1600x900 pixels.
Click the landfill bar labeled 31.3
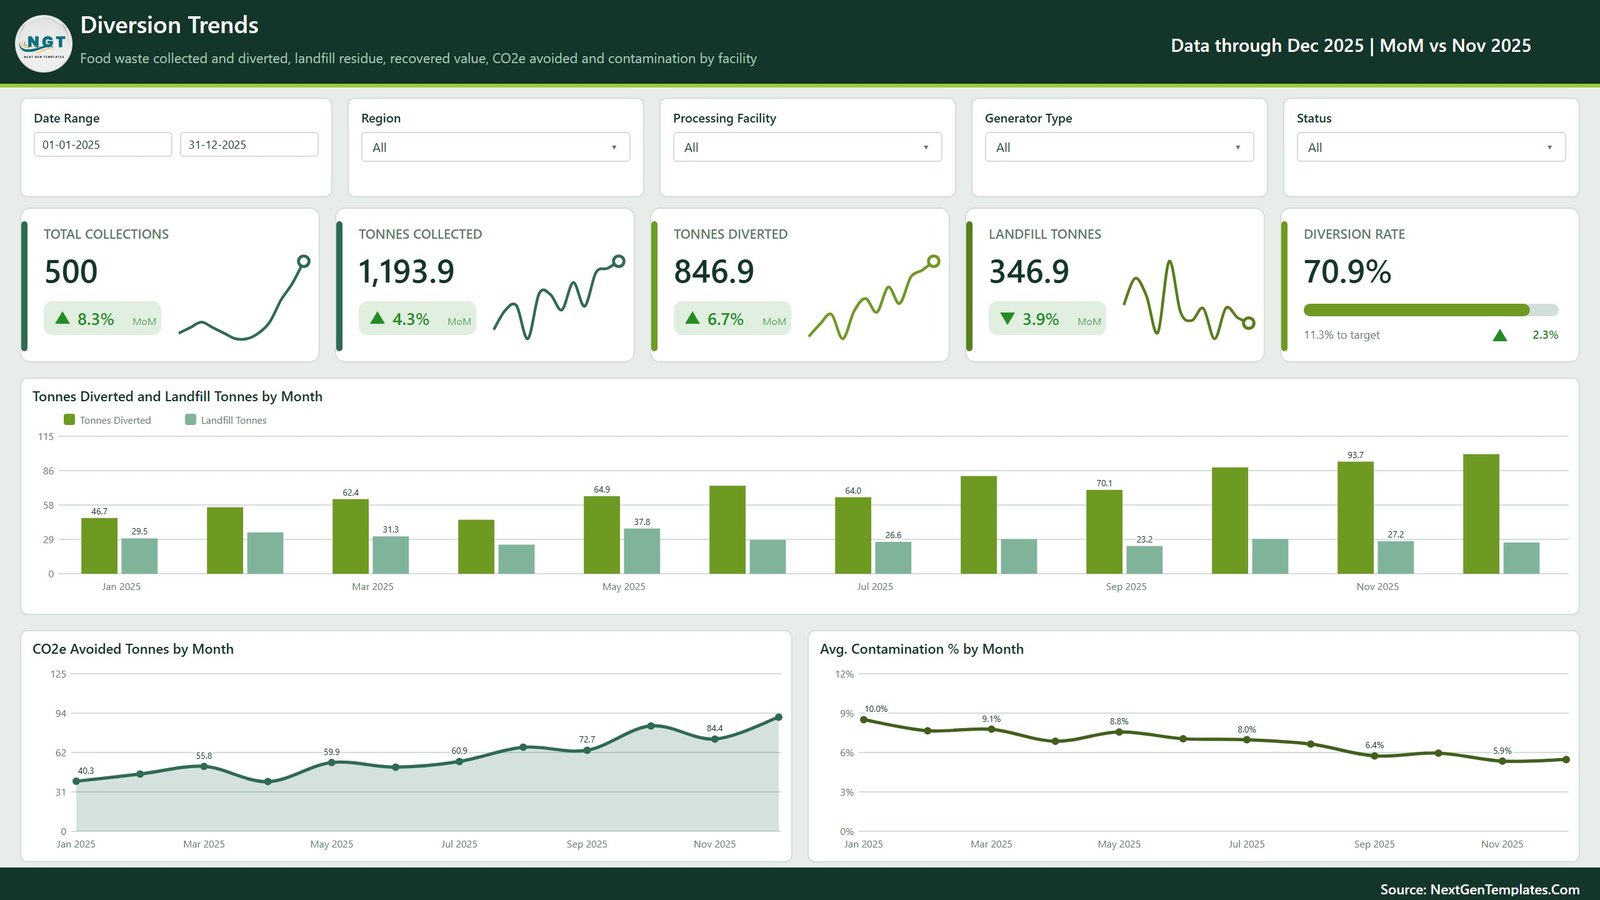click(390, 555)
